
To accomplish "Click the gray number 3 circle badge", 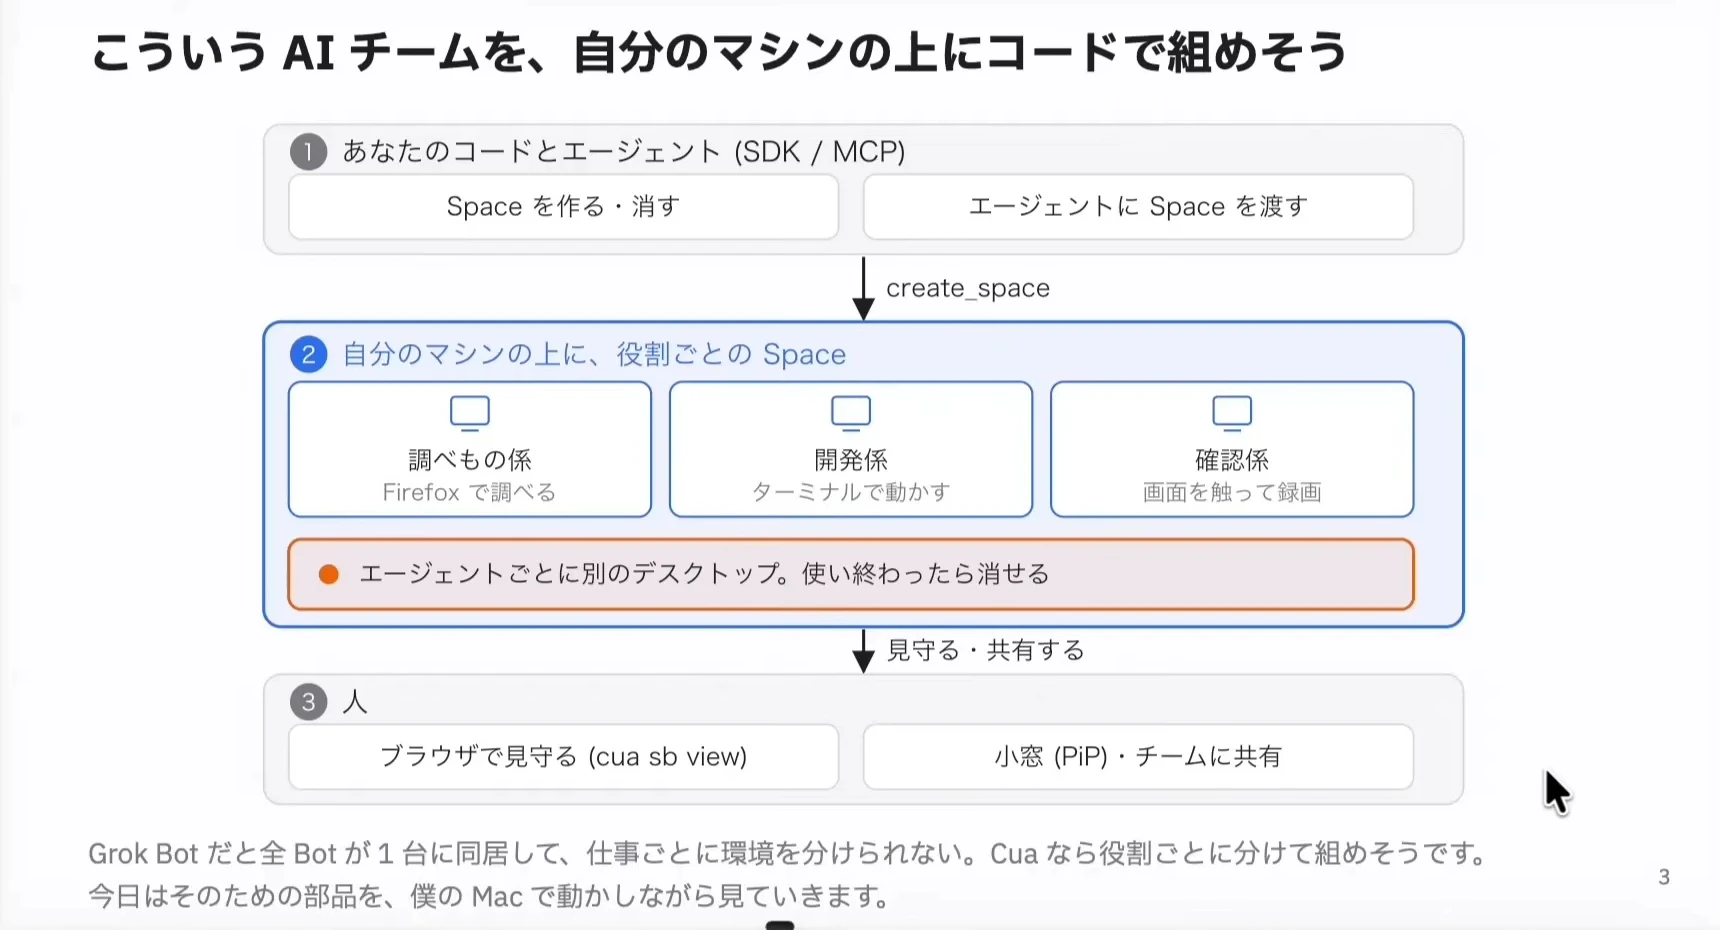I will click(308, 702).
